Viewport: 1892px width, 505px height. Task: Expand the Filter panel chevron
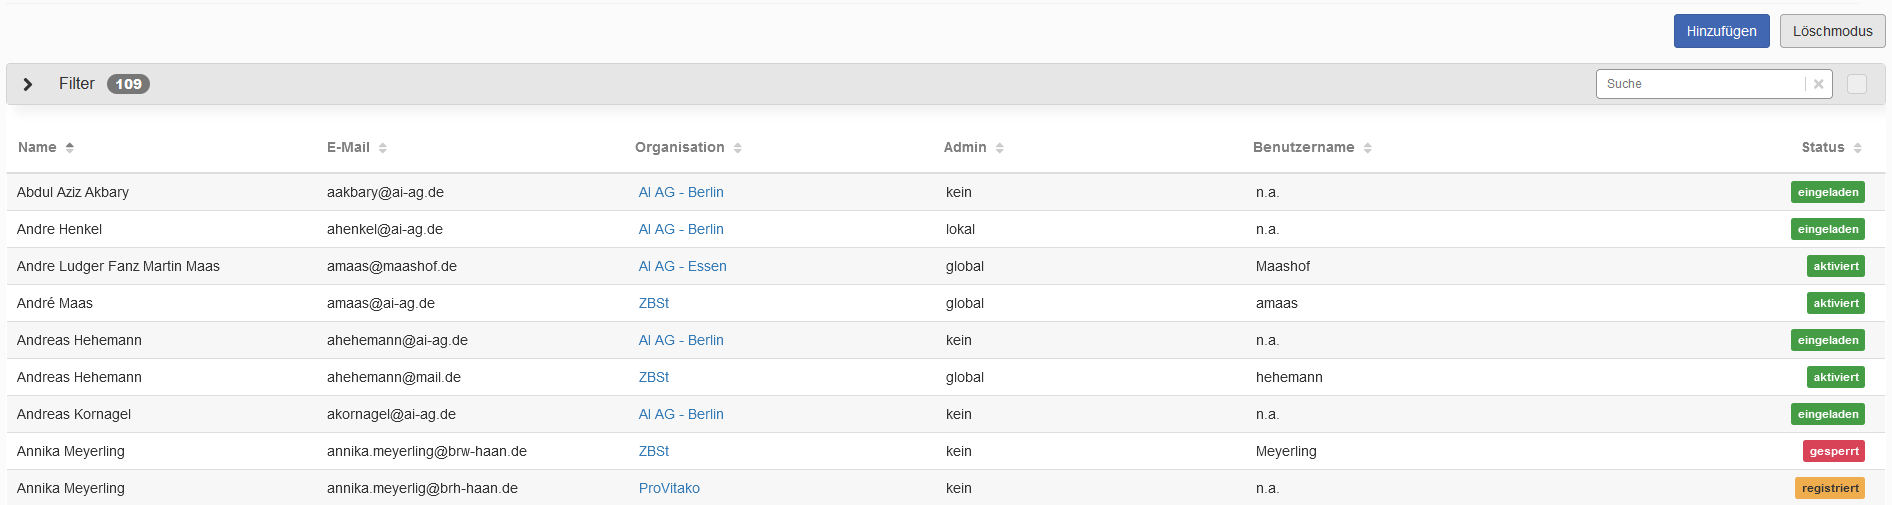tap(28, 84)
